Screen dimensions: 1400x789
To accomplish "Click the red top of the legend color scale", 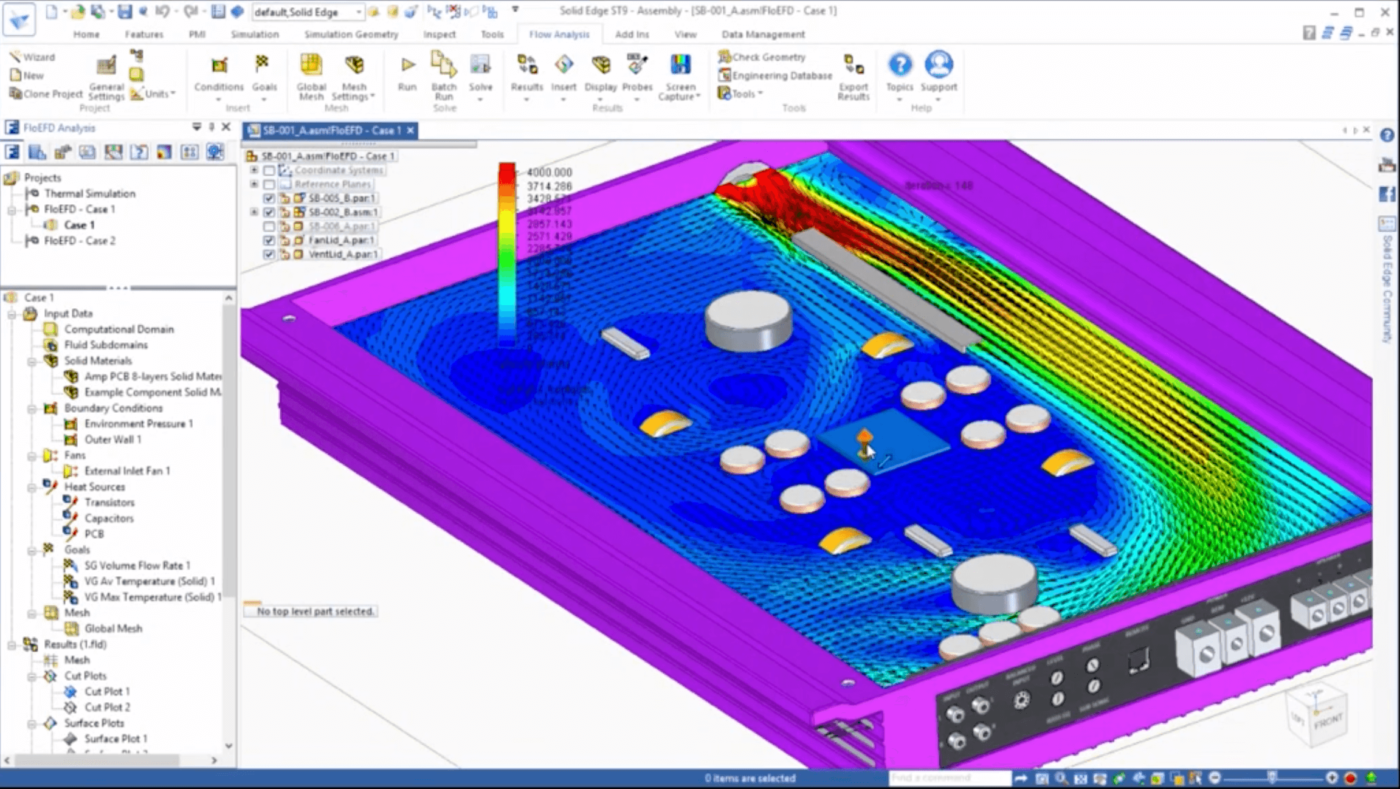I will click(x=507, y=170).
